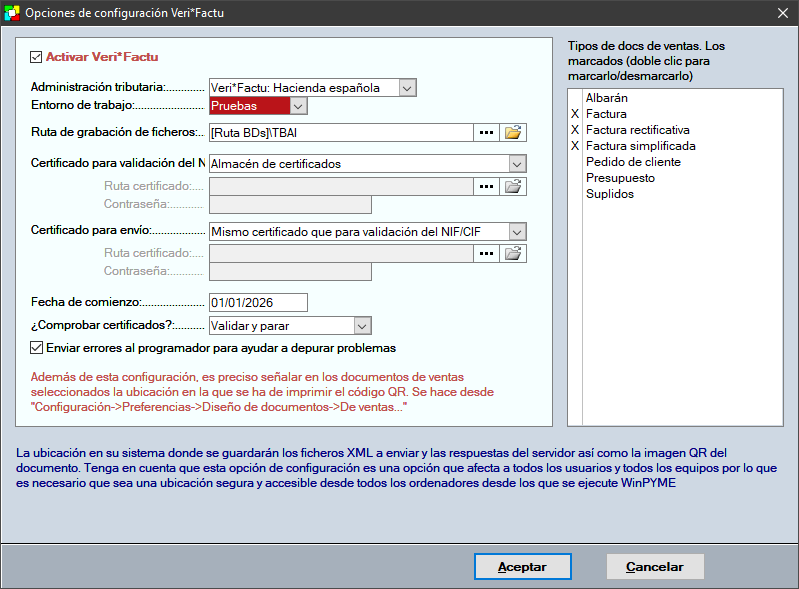Click the X mark next to Factura
This screenshot has width=799, height=589.
575,114
